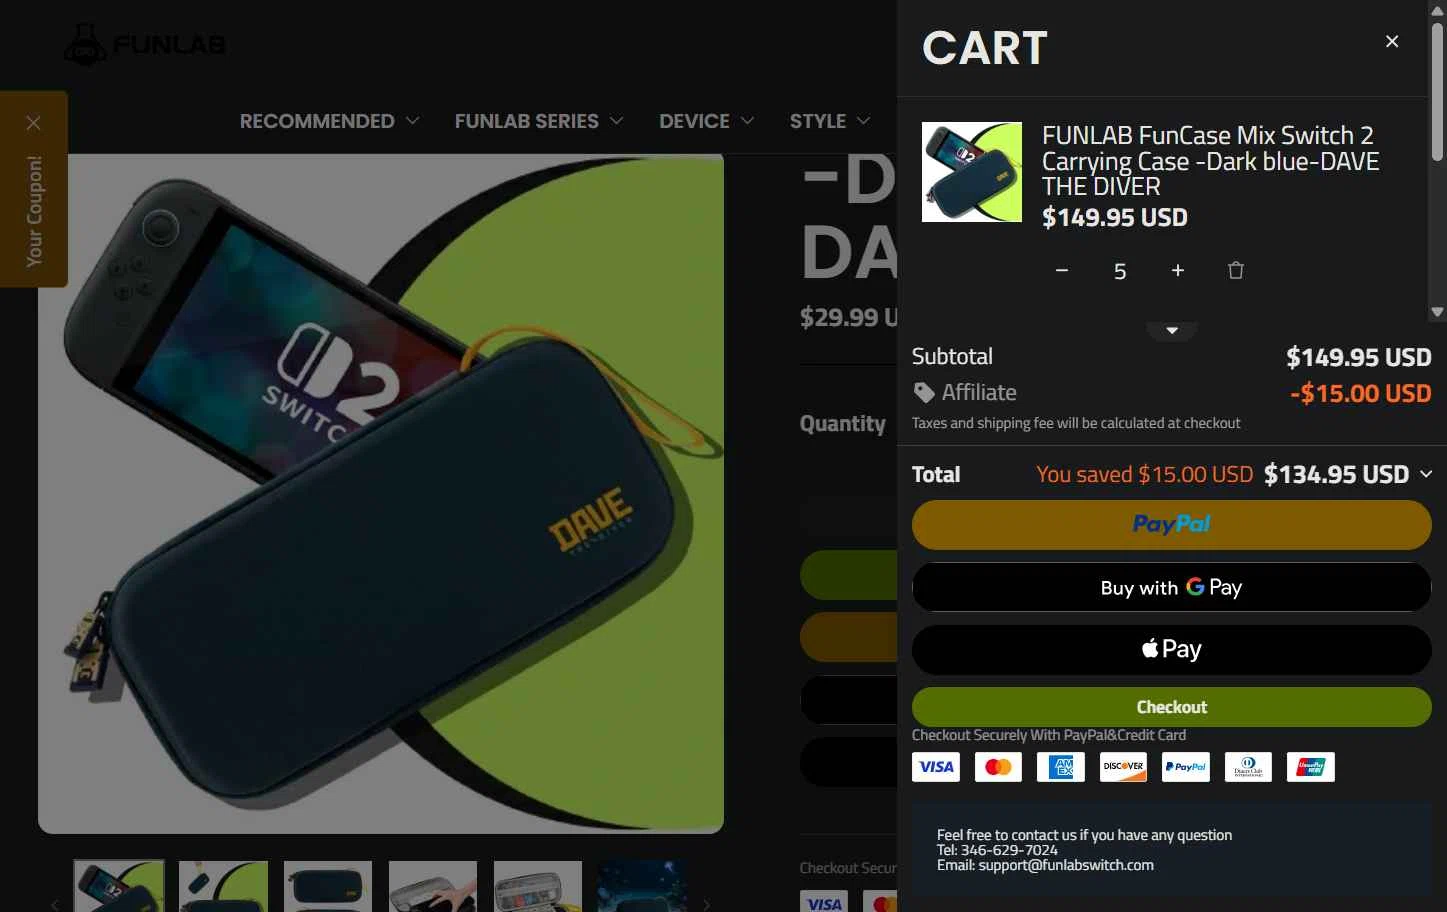Expand the cart list down-arrow toggle
Screen dimensions: 1447x912
point(1172,331)
